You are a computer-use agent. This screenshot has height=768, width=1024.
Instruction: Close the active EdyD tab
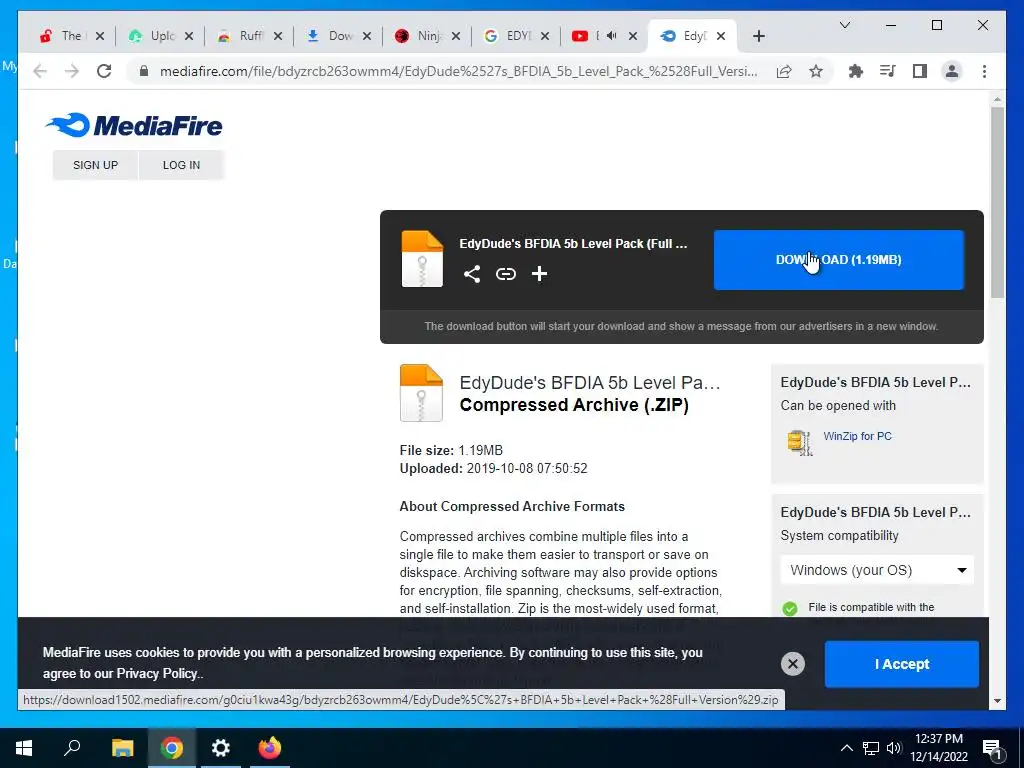720,36
